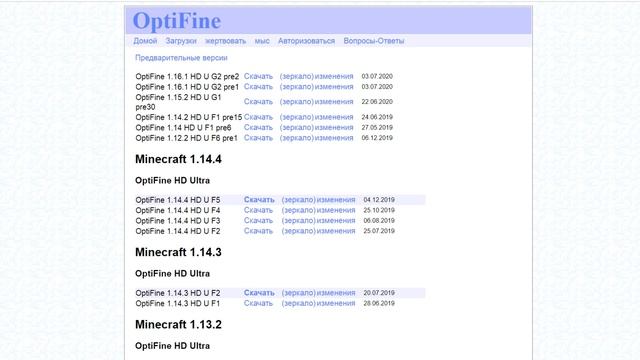Download OptiFine 1.16.1 HD U G2 pre2
The height and width of the screenshot is (360, 640).
click(x=258, y=76)
